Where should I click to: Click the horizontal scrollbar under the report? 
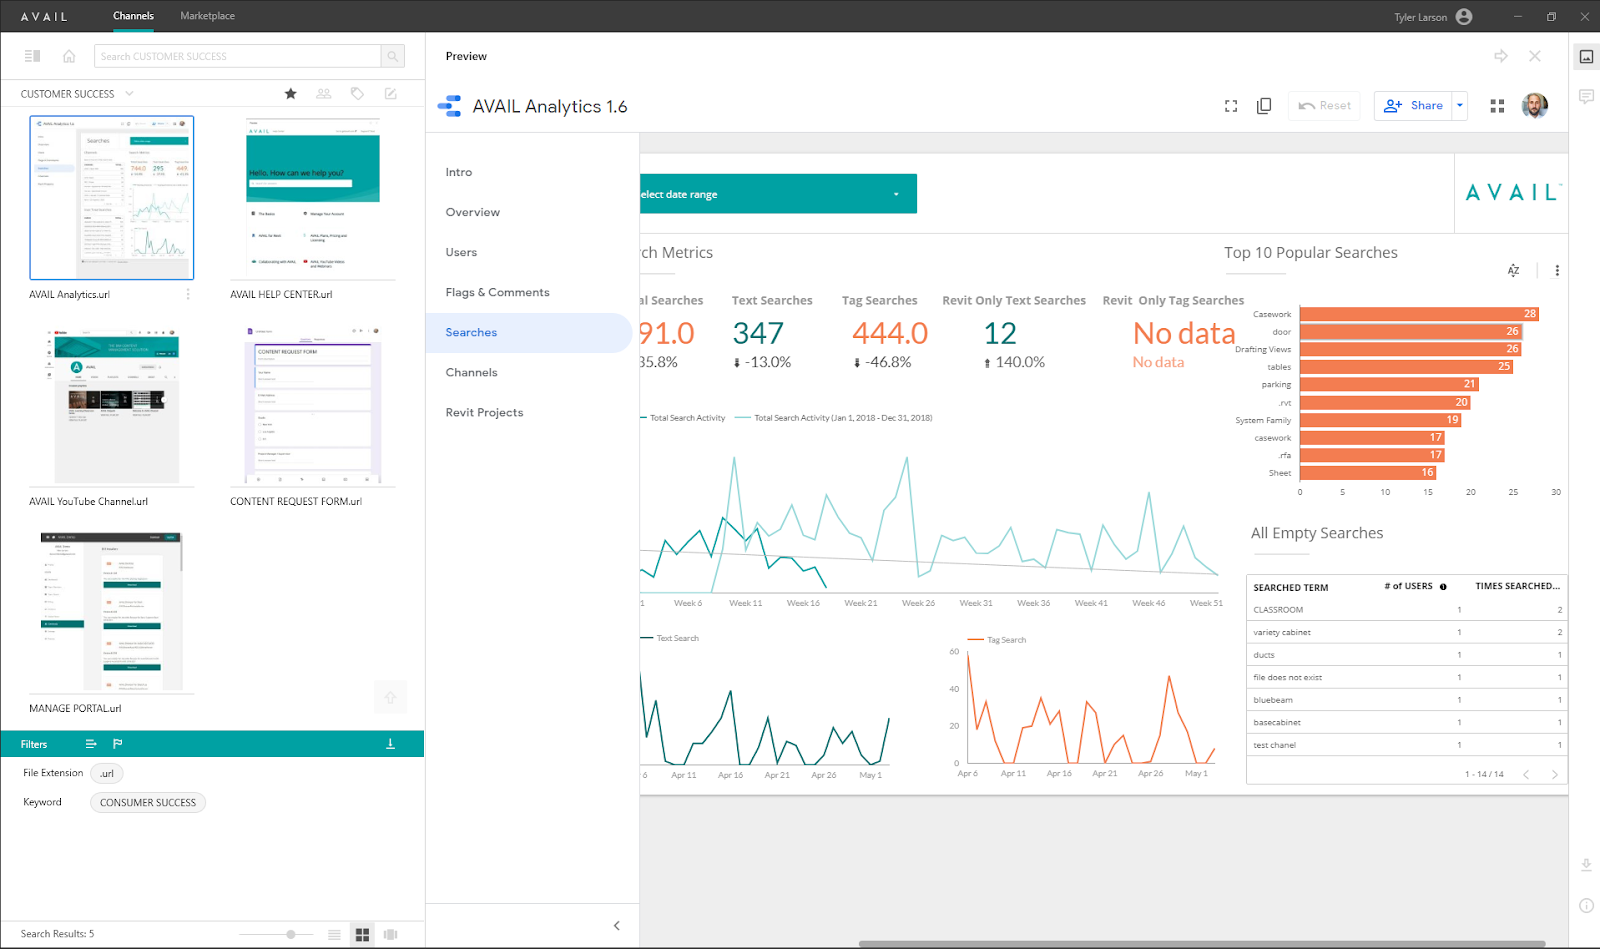click(1201, 943)
